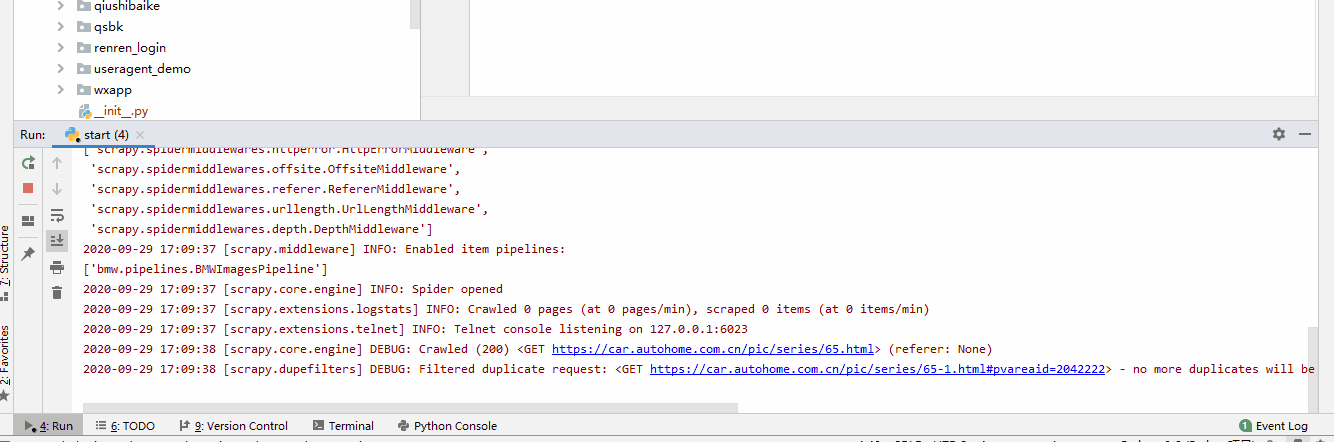
Task: Expand the wxapp folder
Action: click(x=62, y=90)
